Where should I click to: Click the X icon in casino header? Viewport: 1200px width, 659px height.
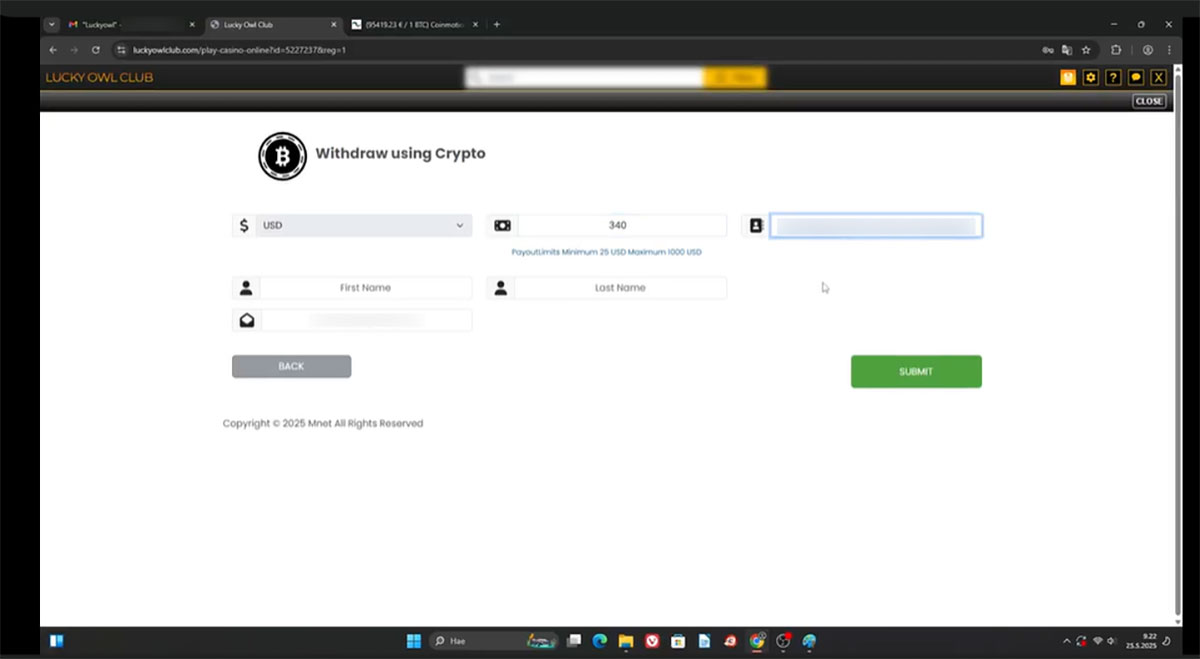tap(1158, 77)
